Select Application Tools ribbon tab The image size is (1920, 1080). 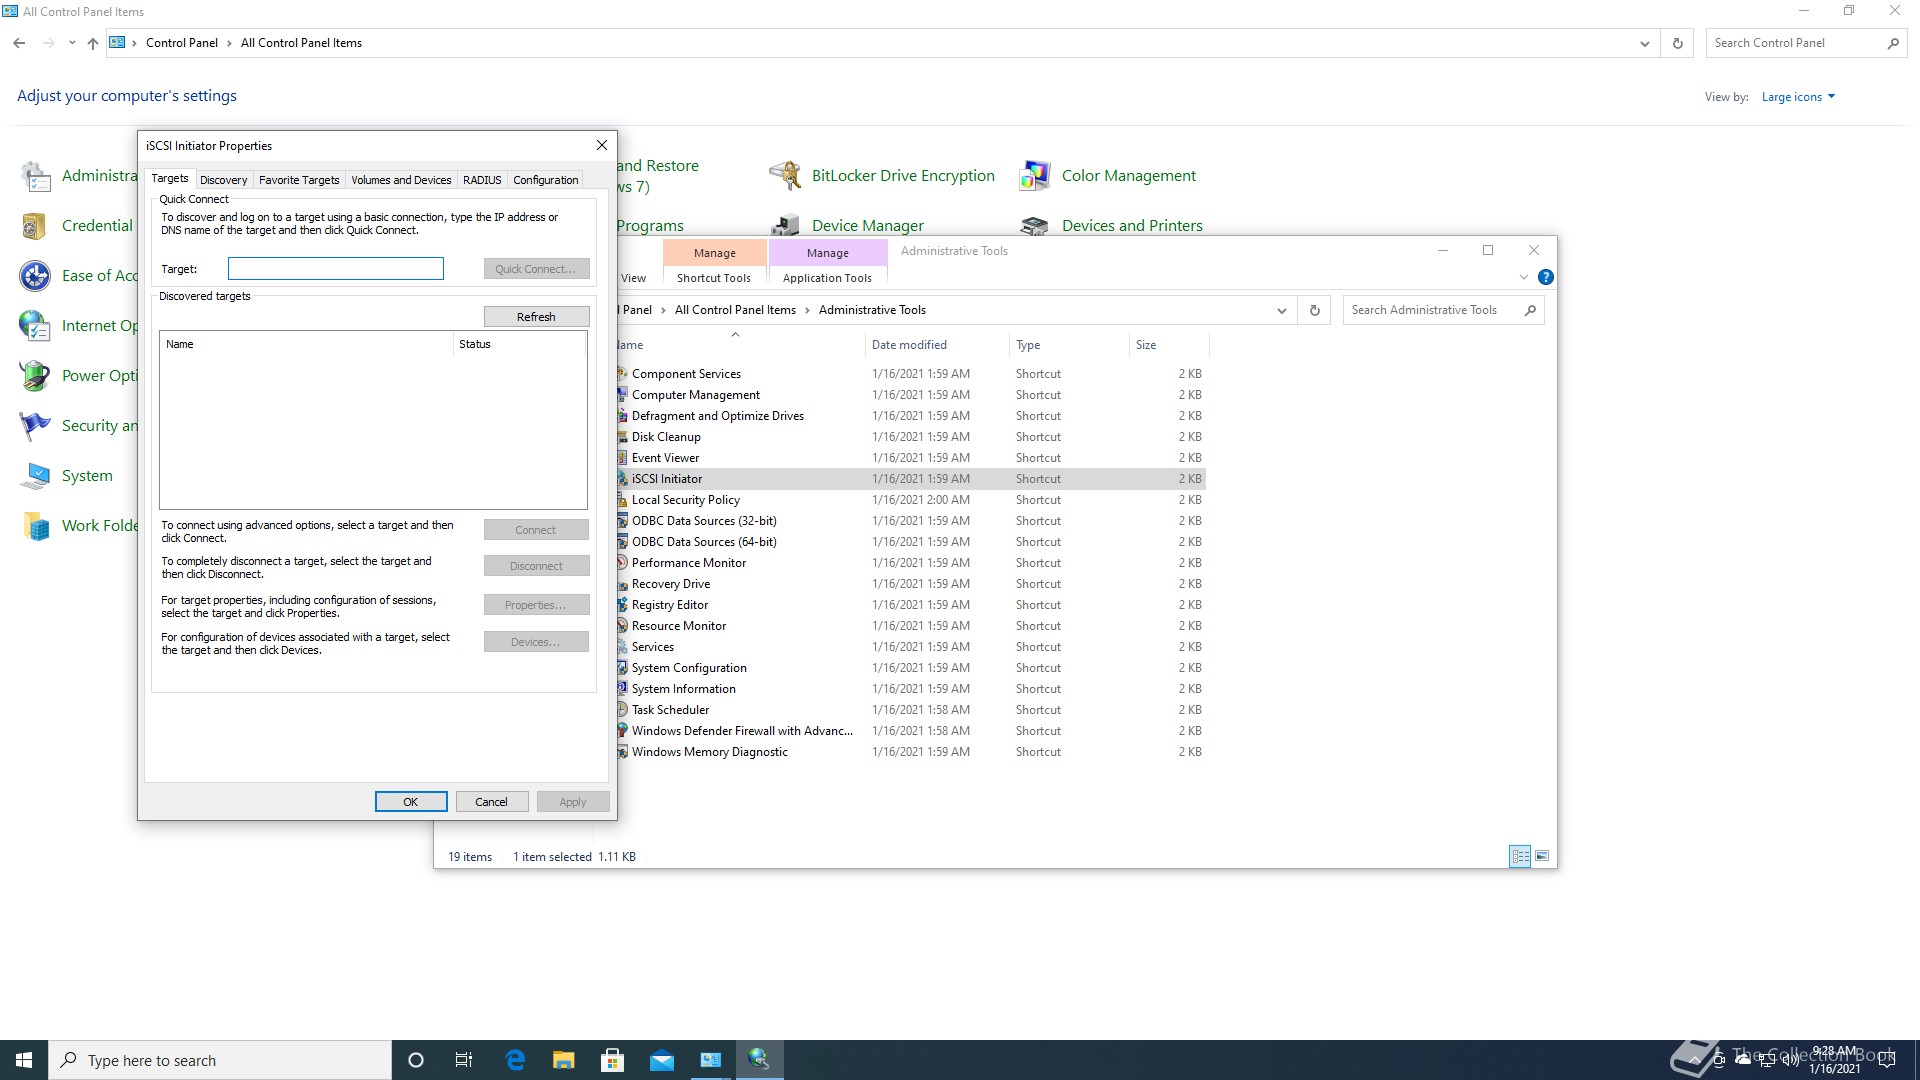[x=827, y=278]
